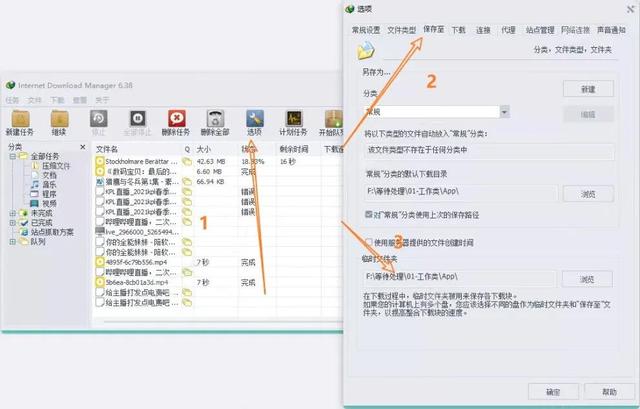The image size is (640, 409).
Task: Click file icon of 《数码宝贝：最后的 row
Action: click(x=100, y=171)
